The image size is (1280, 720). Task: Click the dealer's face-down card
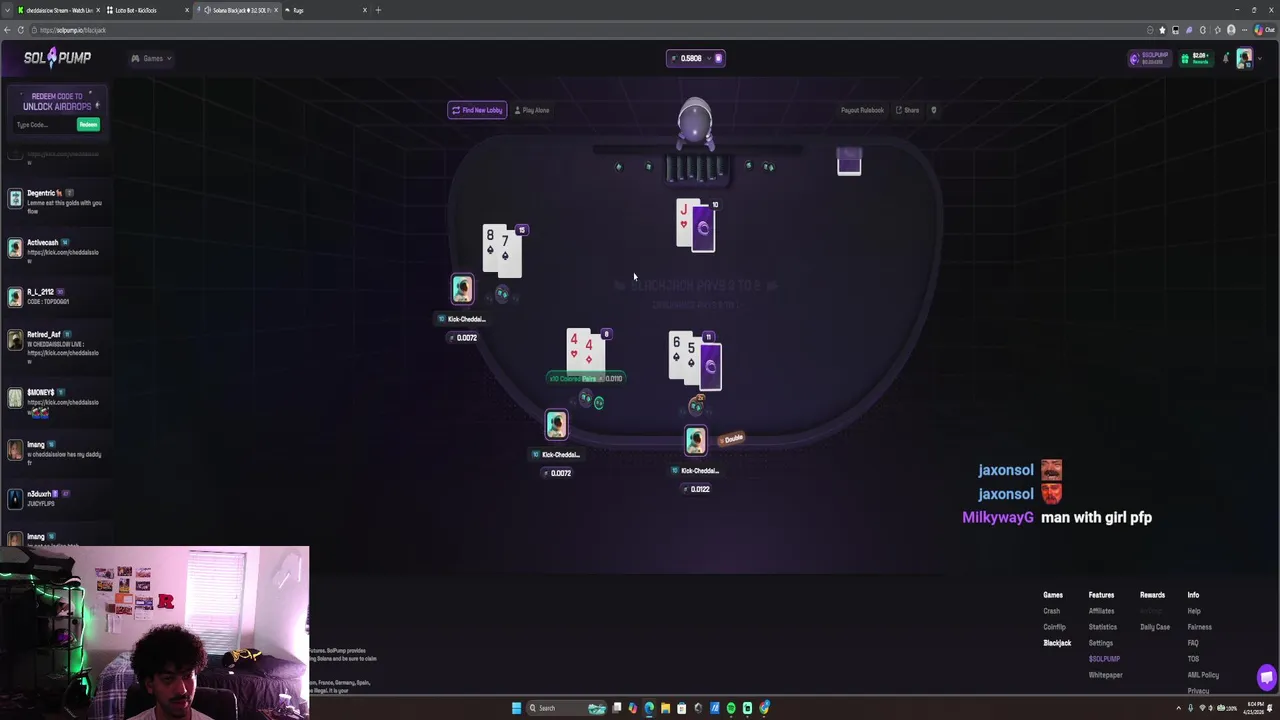coord(704,229)
